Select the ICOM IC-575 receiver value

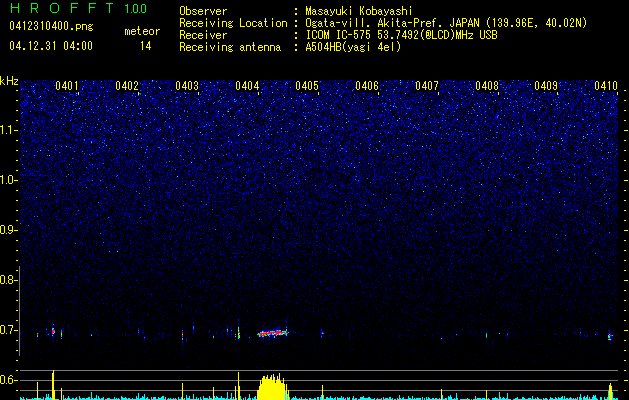401,35
